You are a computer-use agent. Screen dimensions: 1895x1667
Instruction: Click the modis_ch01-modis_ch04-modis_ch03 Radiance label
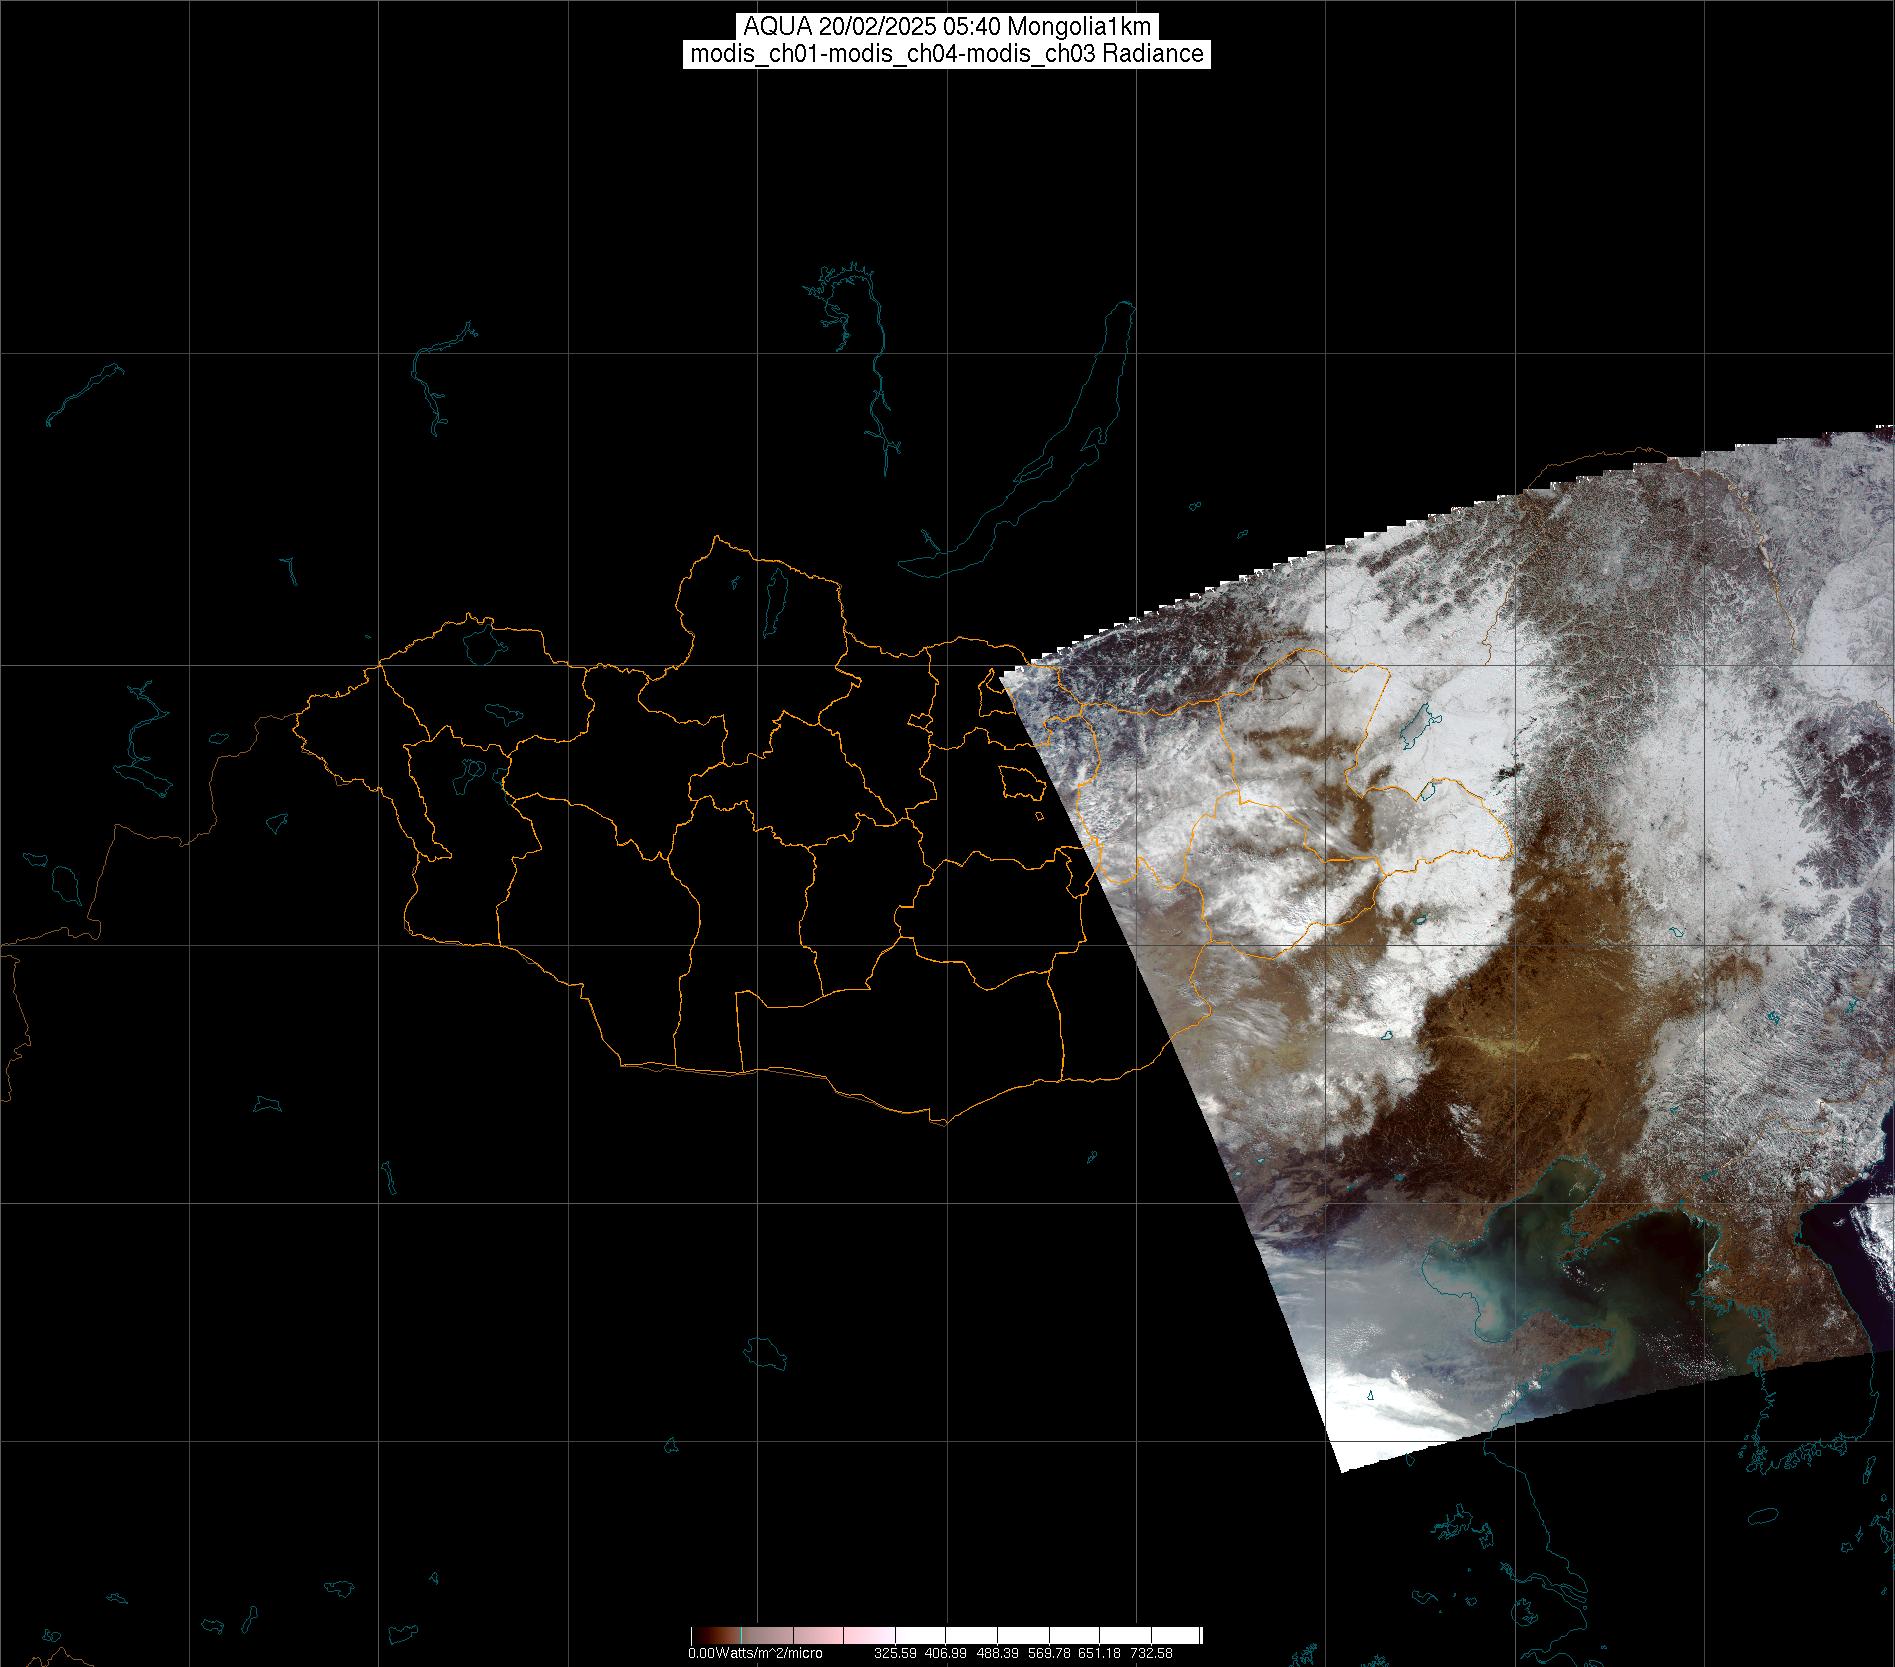tap(946, 54)
